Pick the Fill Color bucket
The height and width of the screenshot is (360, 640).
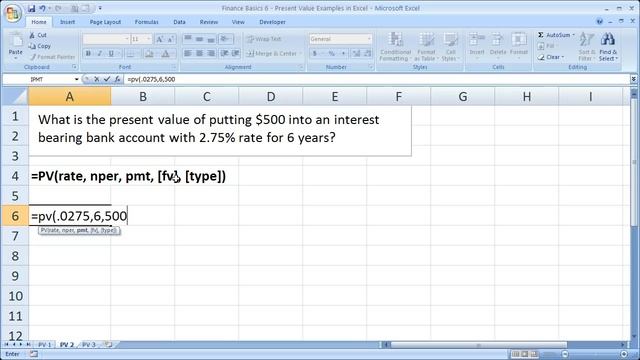149,53
